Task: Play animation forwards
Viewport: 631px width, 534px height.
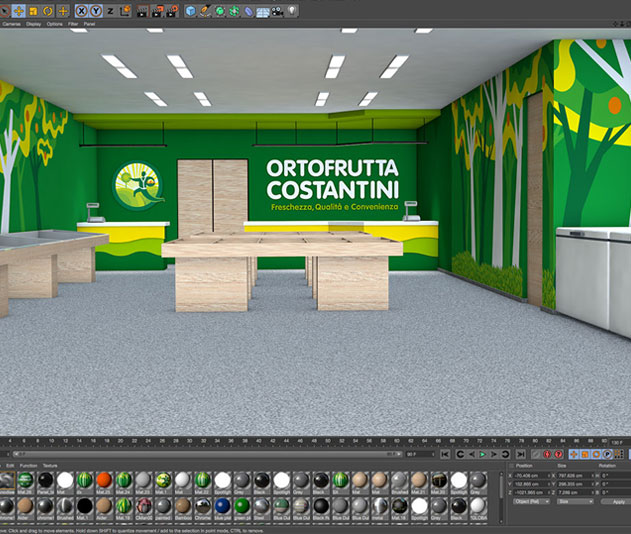Action: point(483,454)
